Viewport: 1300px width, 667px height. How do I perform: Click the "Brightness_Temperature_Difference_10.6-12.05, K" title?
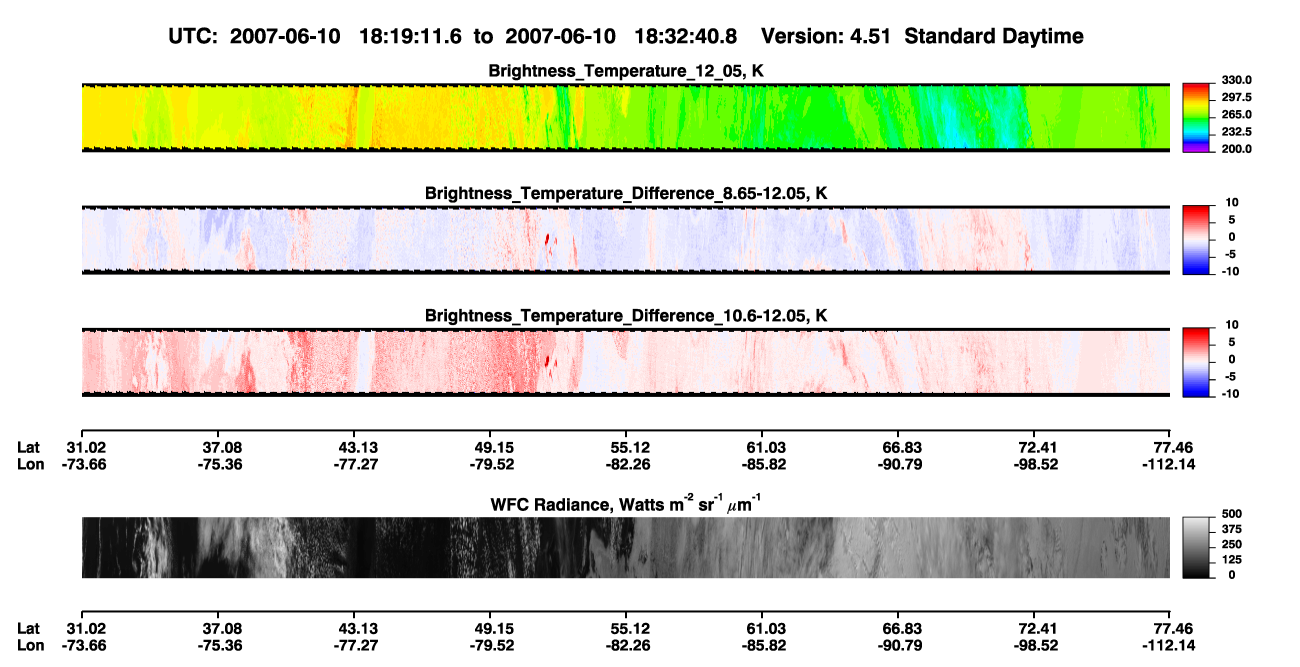[x=626, y=315]
